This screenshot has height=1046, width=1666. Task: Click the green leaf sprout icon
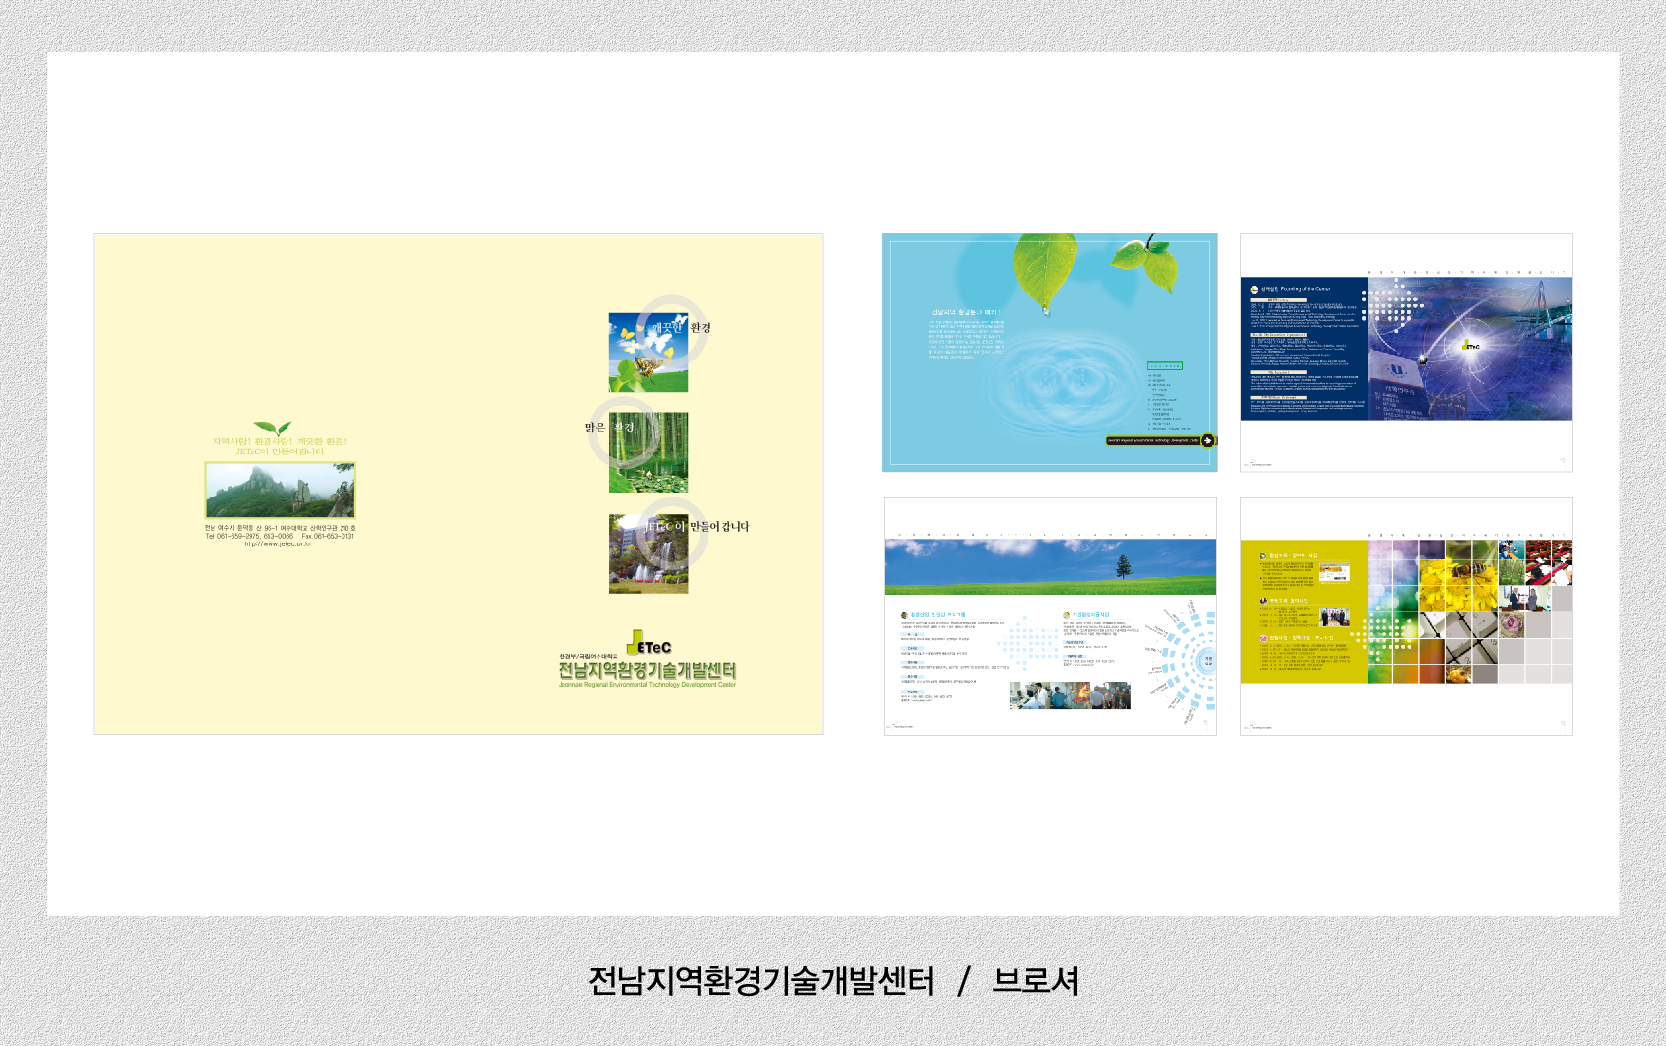tap(272, 428)
